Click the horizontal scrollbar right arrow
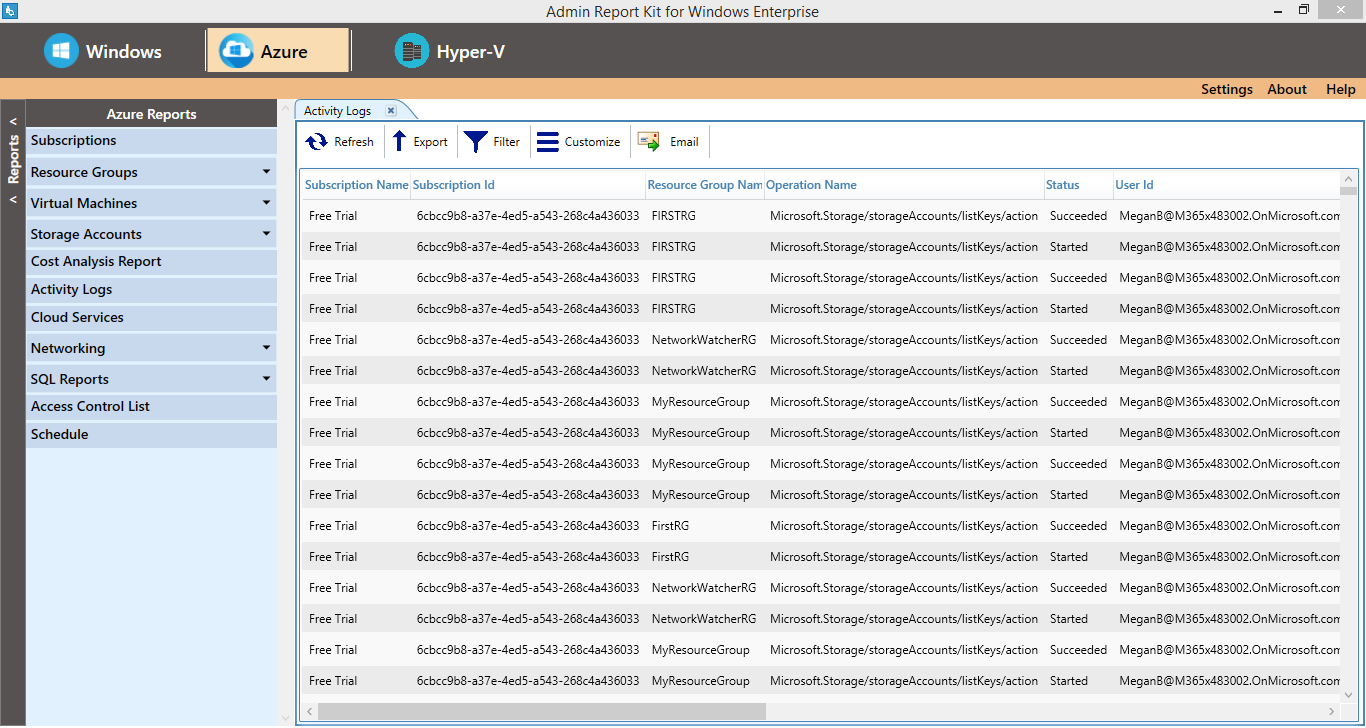 pos(1332,711)
